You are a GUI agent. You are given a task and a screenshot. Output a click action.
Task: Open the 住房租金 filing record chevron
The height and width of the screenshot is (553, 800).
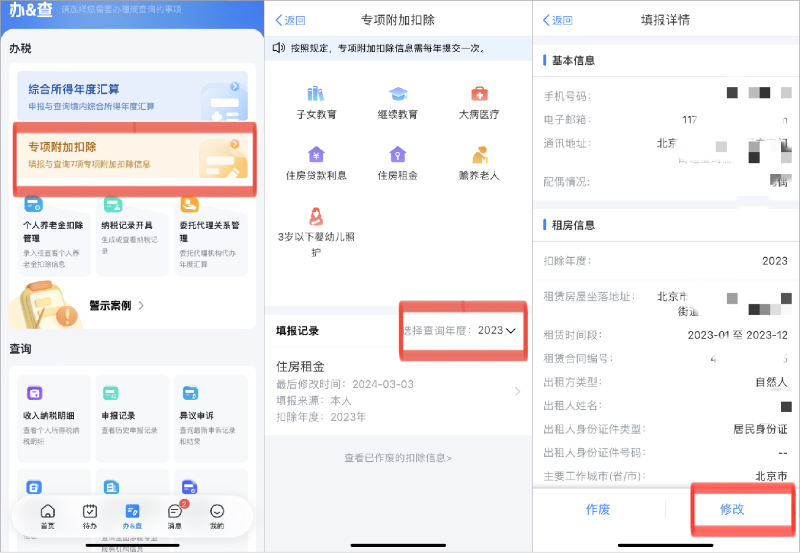point(517,391)
